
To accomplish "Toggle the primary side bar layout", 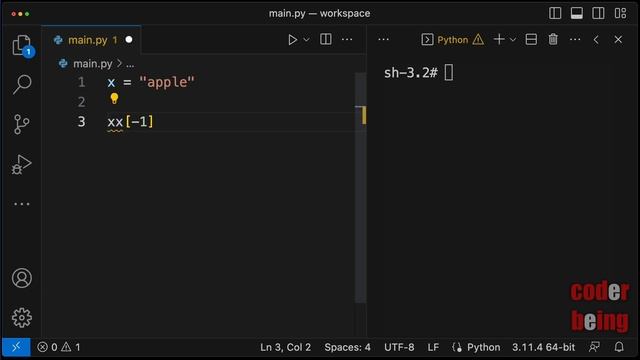I will coord(555,13).
